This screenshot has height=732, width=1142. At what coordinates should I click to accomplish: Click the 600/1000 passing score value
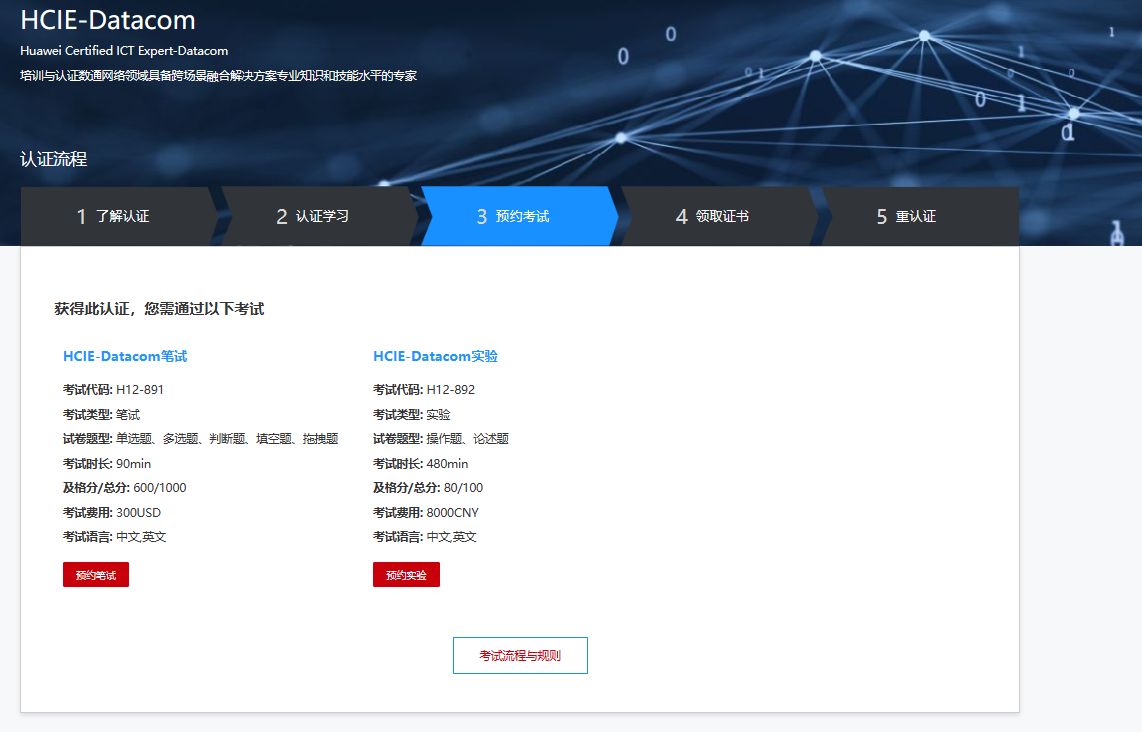click(x=160, y=488)
